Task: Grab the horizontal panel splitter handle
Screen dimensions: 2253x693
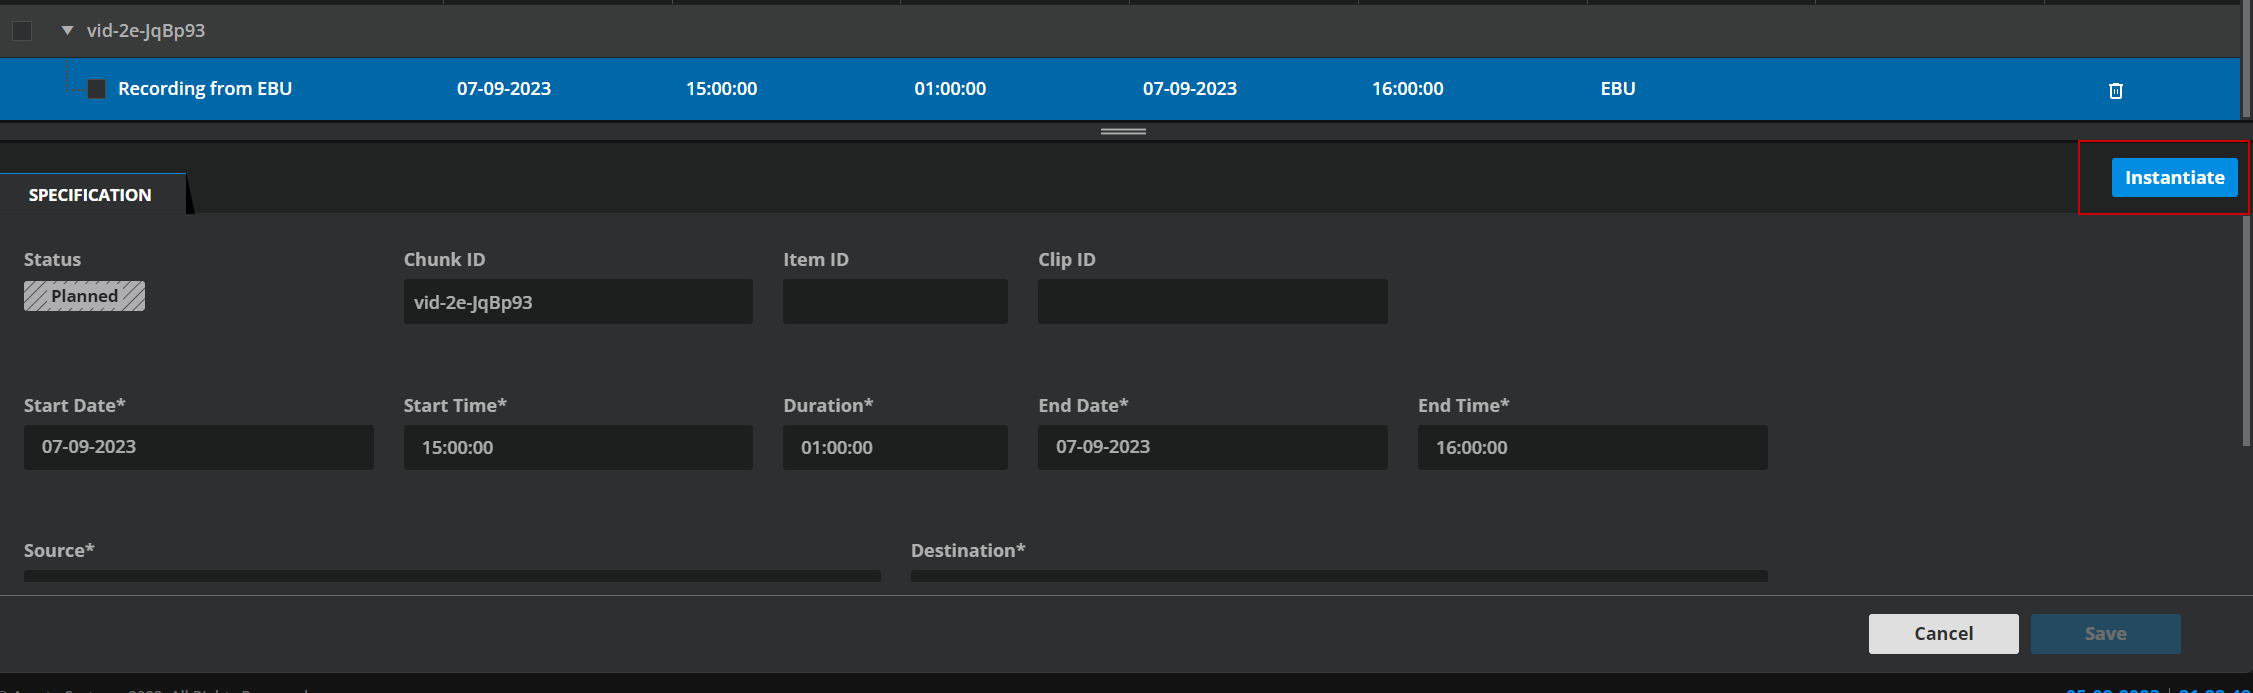Action: (1122, 131)
